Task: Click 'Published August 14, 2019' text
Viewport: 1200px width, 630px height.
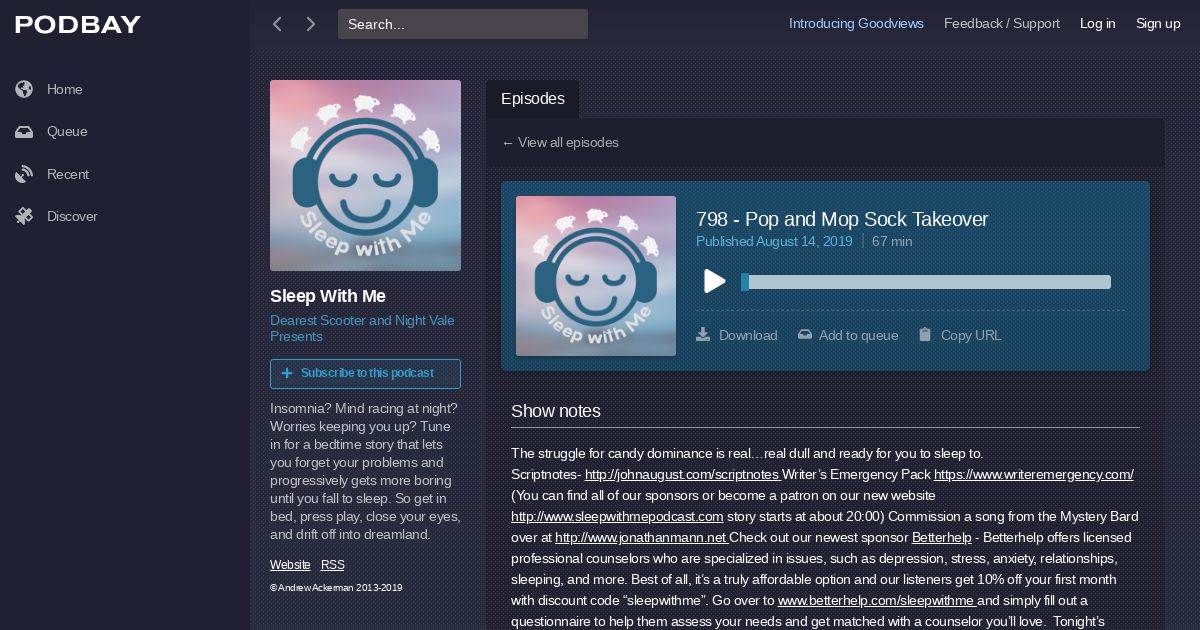Action: [774, 241]
